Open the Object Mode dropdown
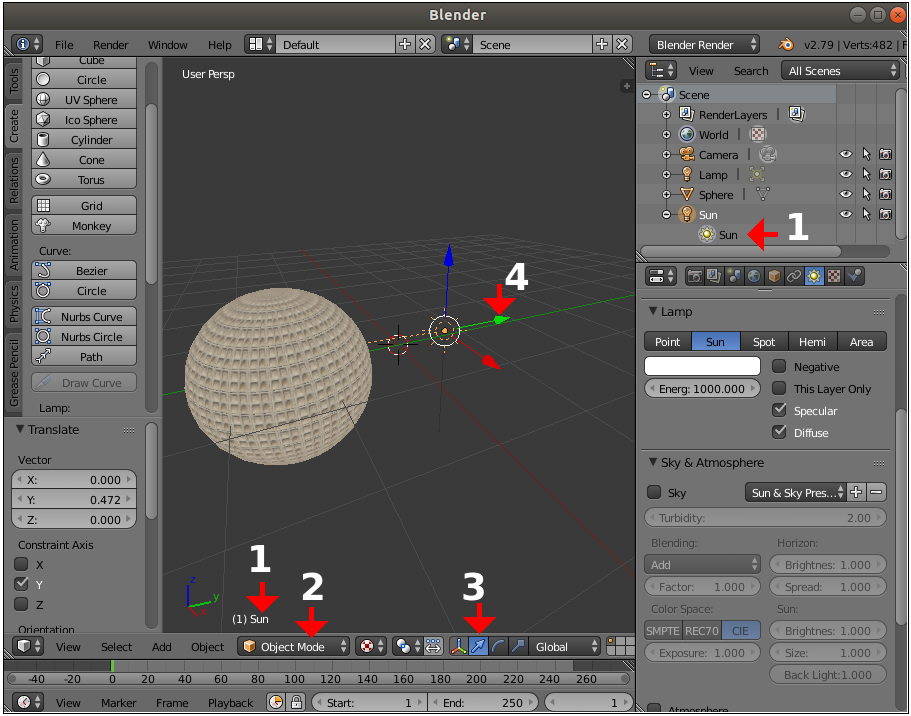 pos(293,646)
